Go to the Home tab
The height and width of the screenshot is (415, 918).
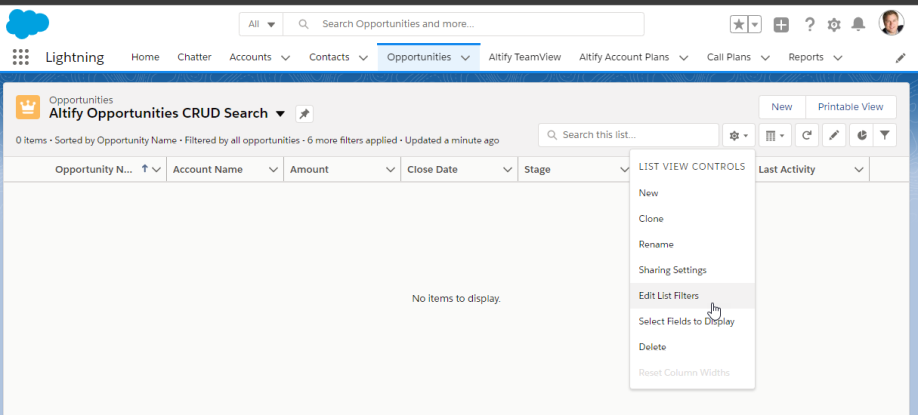(145, 57)
